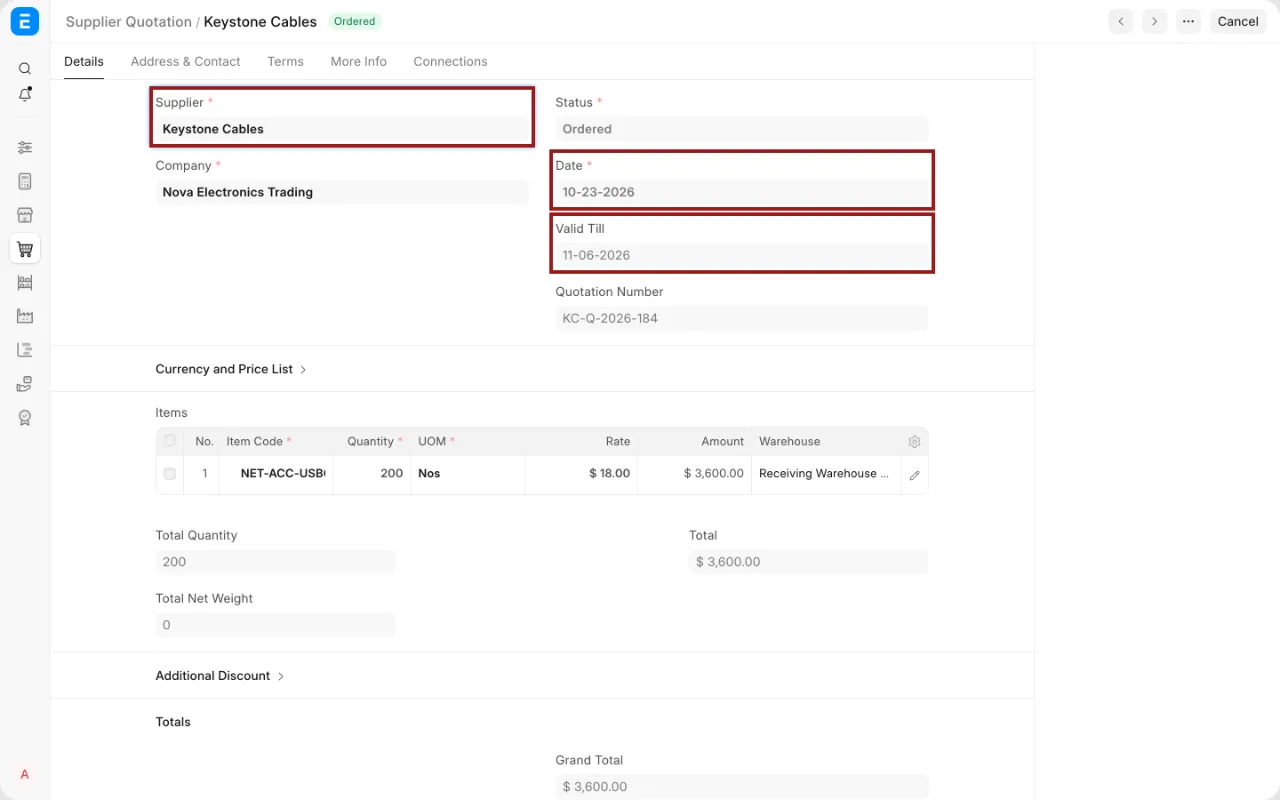Screen dimensions: 1280x800
Task: Click the $ 18.00 rate cell
Action: click(x=581, y=474)
